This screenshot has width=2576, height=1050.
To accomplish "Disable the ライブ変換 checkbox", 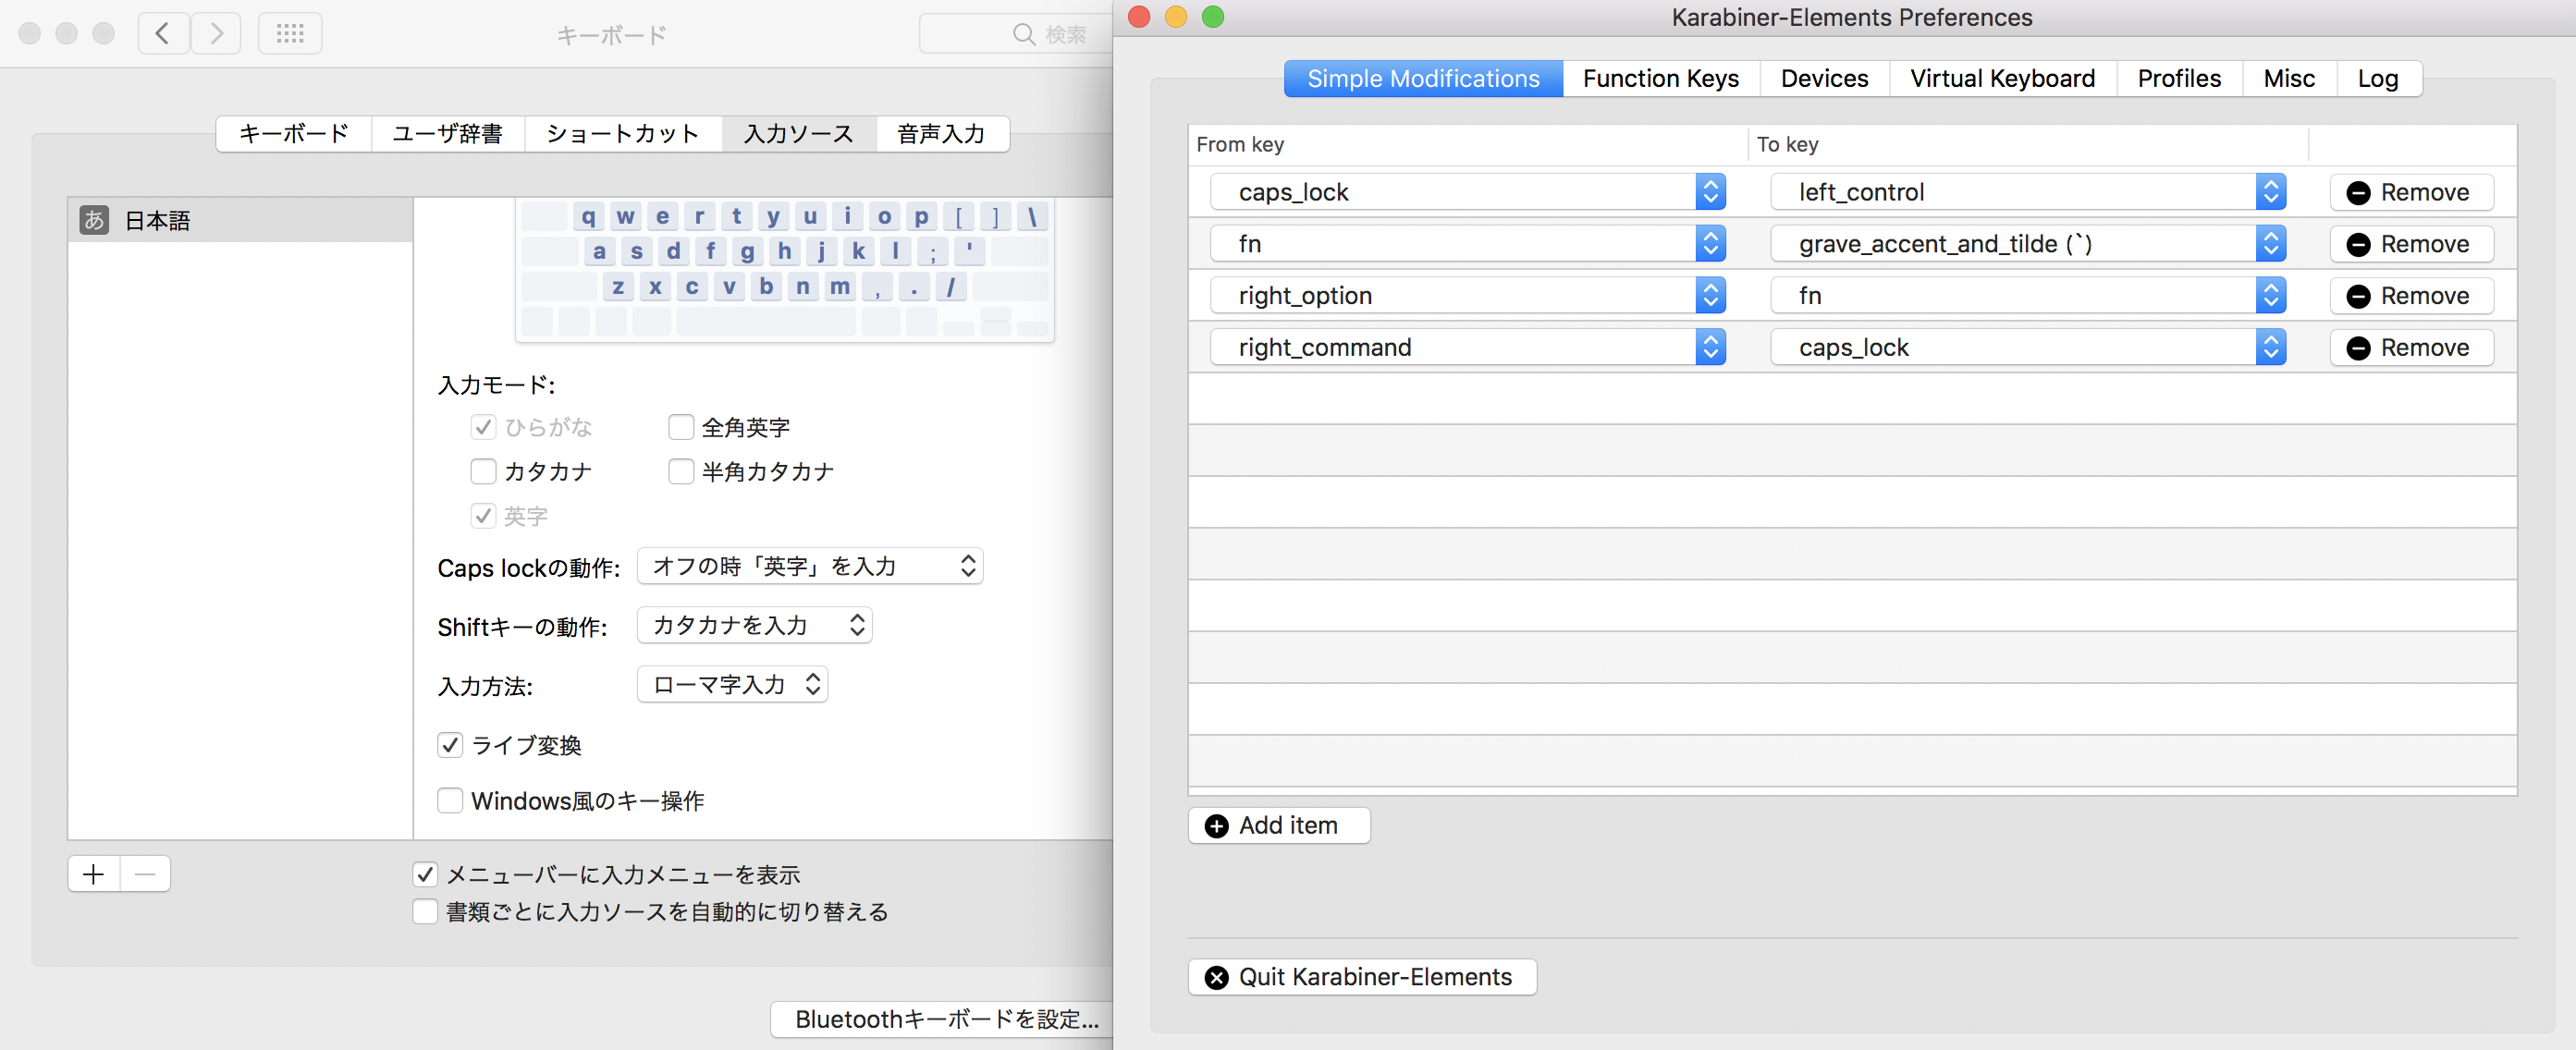I will pos(450,745).
